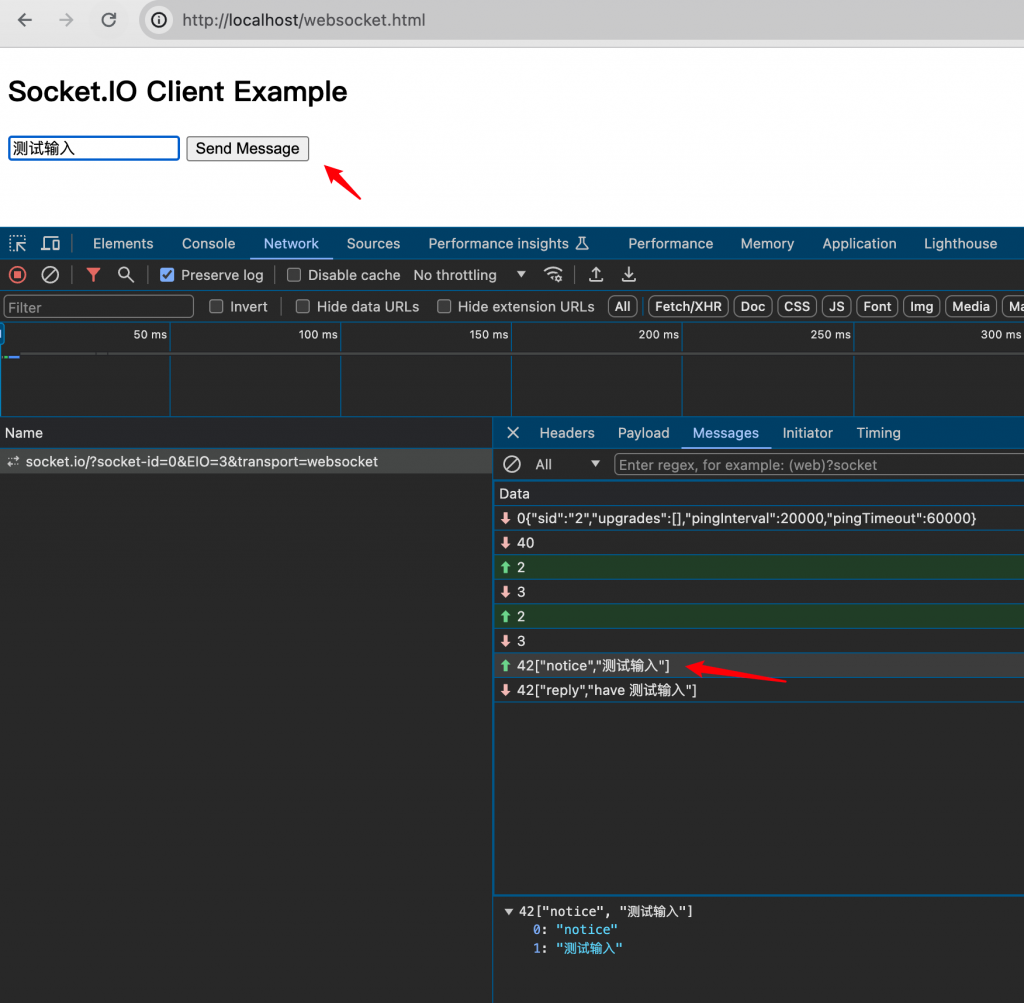The image size is (1024, 1003).
Task: Open network conditions Wi-Fi icon
Action: [553, 275]
